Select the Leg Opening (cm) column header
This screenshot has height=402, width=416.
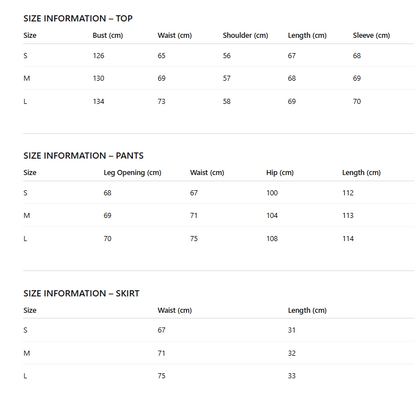pyautogui.click(x=132, y=173)
